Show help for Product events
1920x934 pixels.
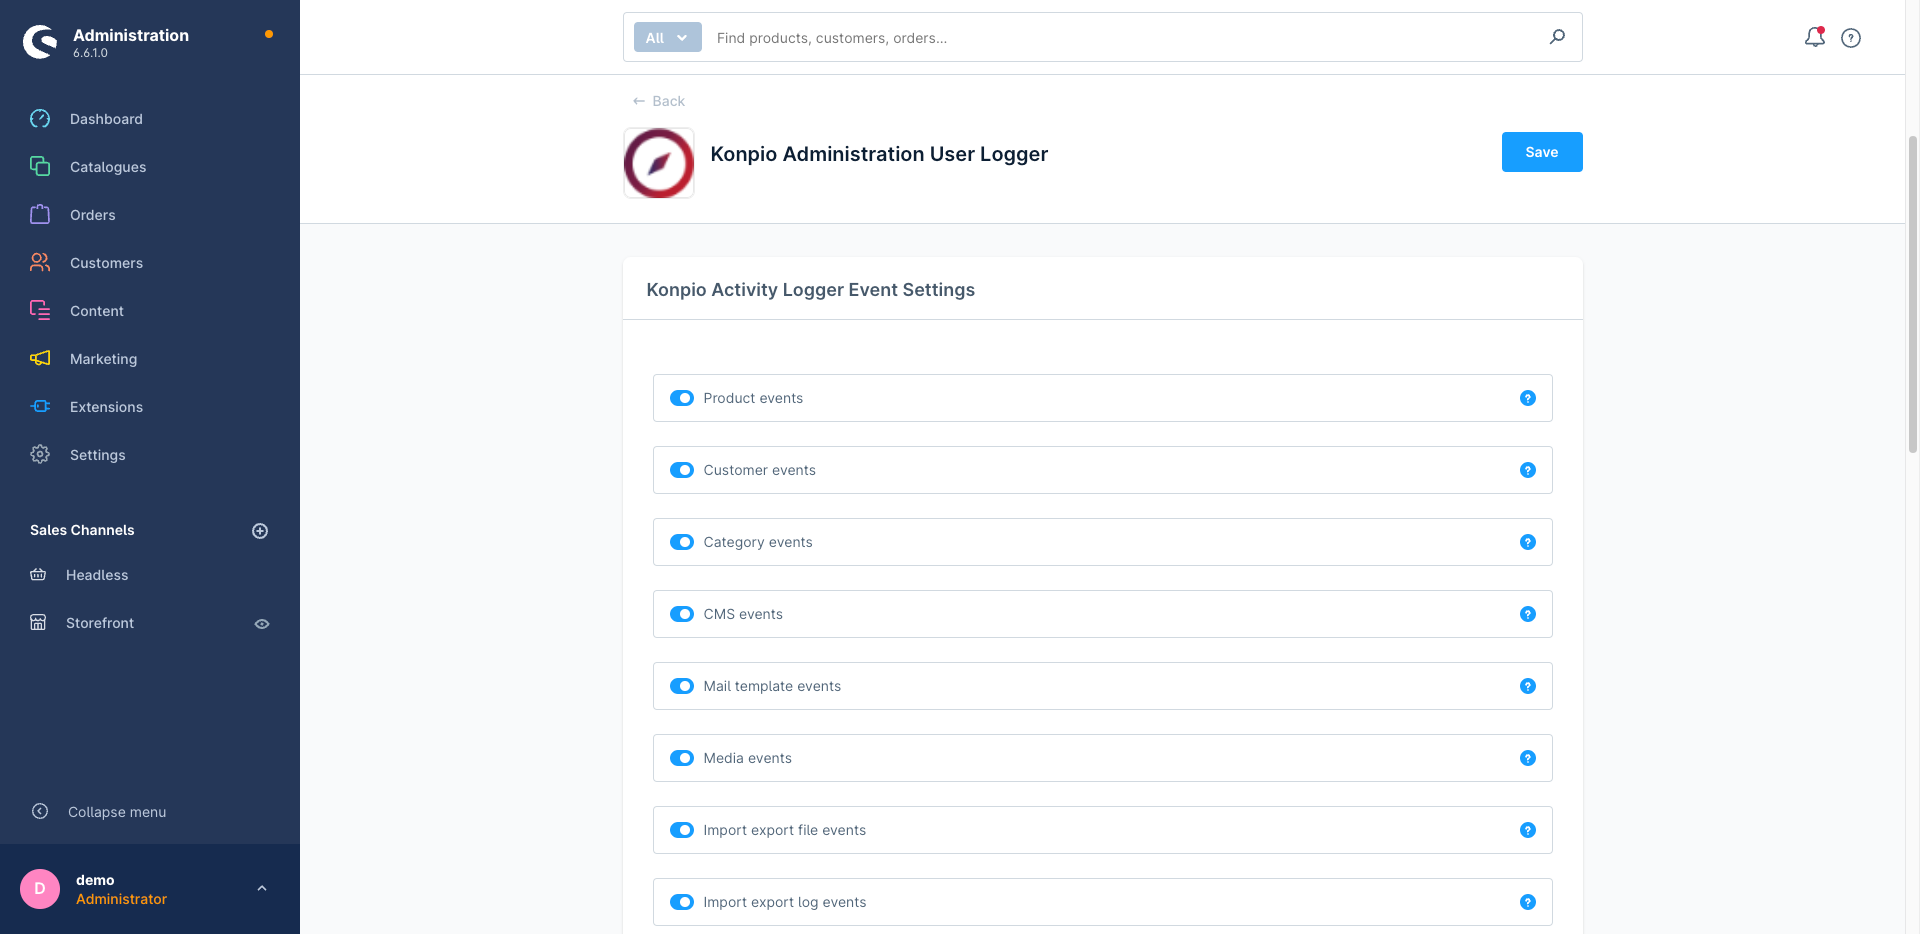pos(1528,398)
